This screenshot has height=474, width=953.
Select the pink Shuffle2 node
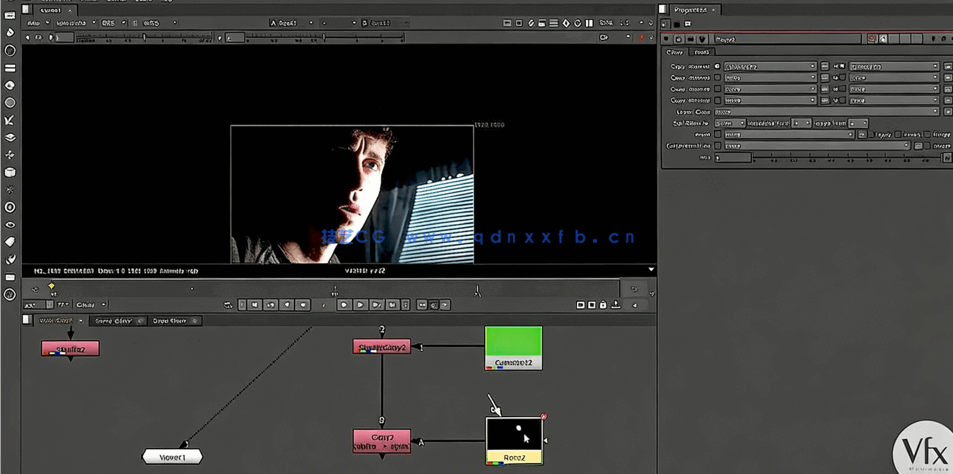pos(70,349)
